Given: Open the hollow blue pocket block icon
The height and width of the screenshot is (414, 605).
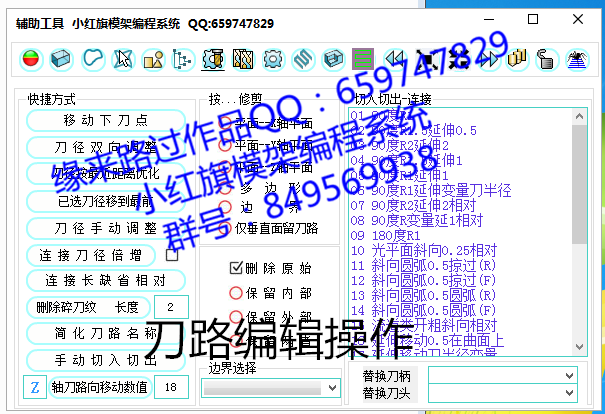Looking at the screenshot, I should (x=333, y=59).
